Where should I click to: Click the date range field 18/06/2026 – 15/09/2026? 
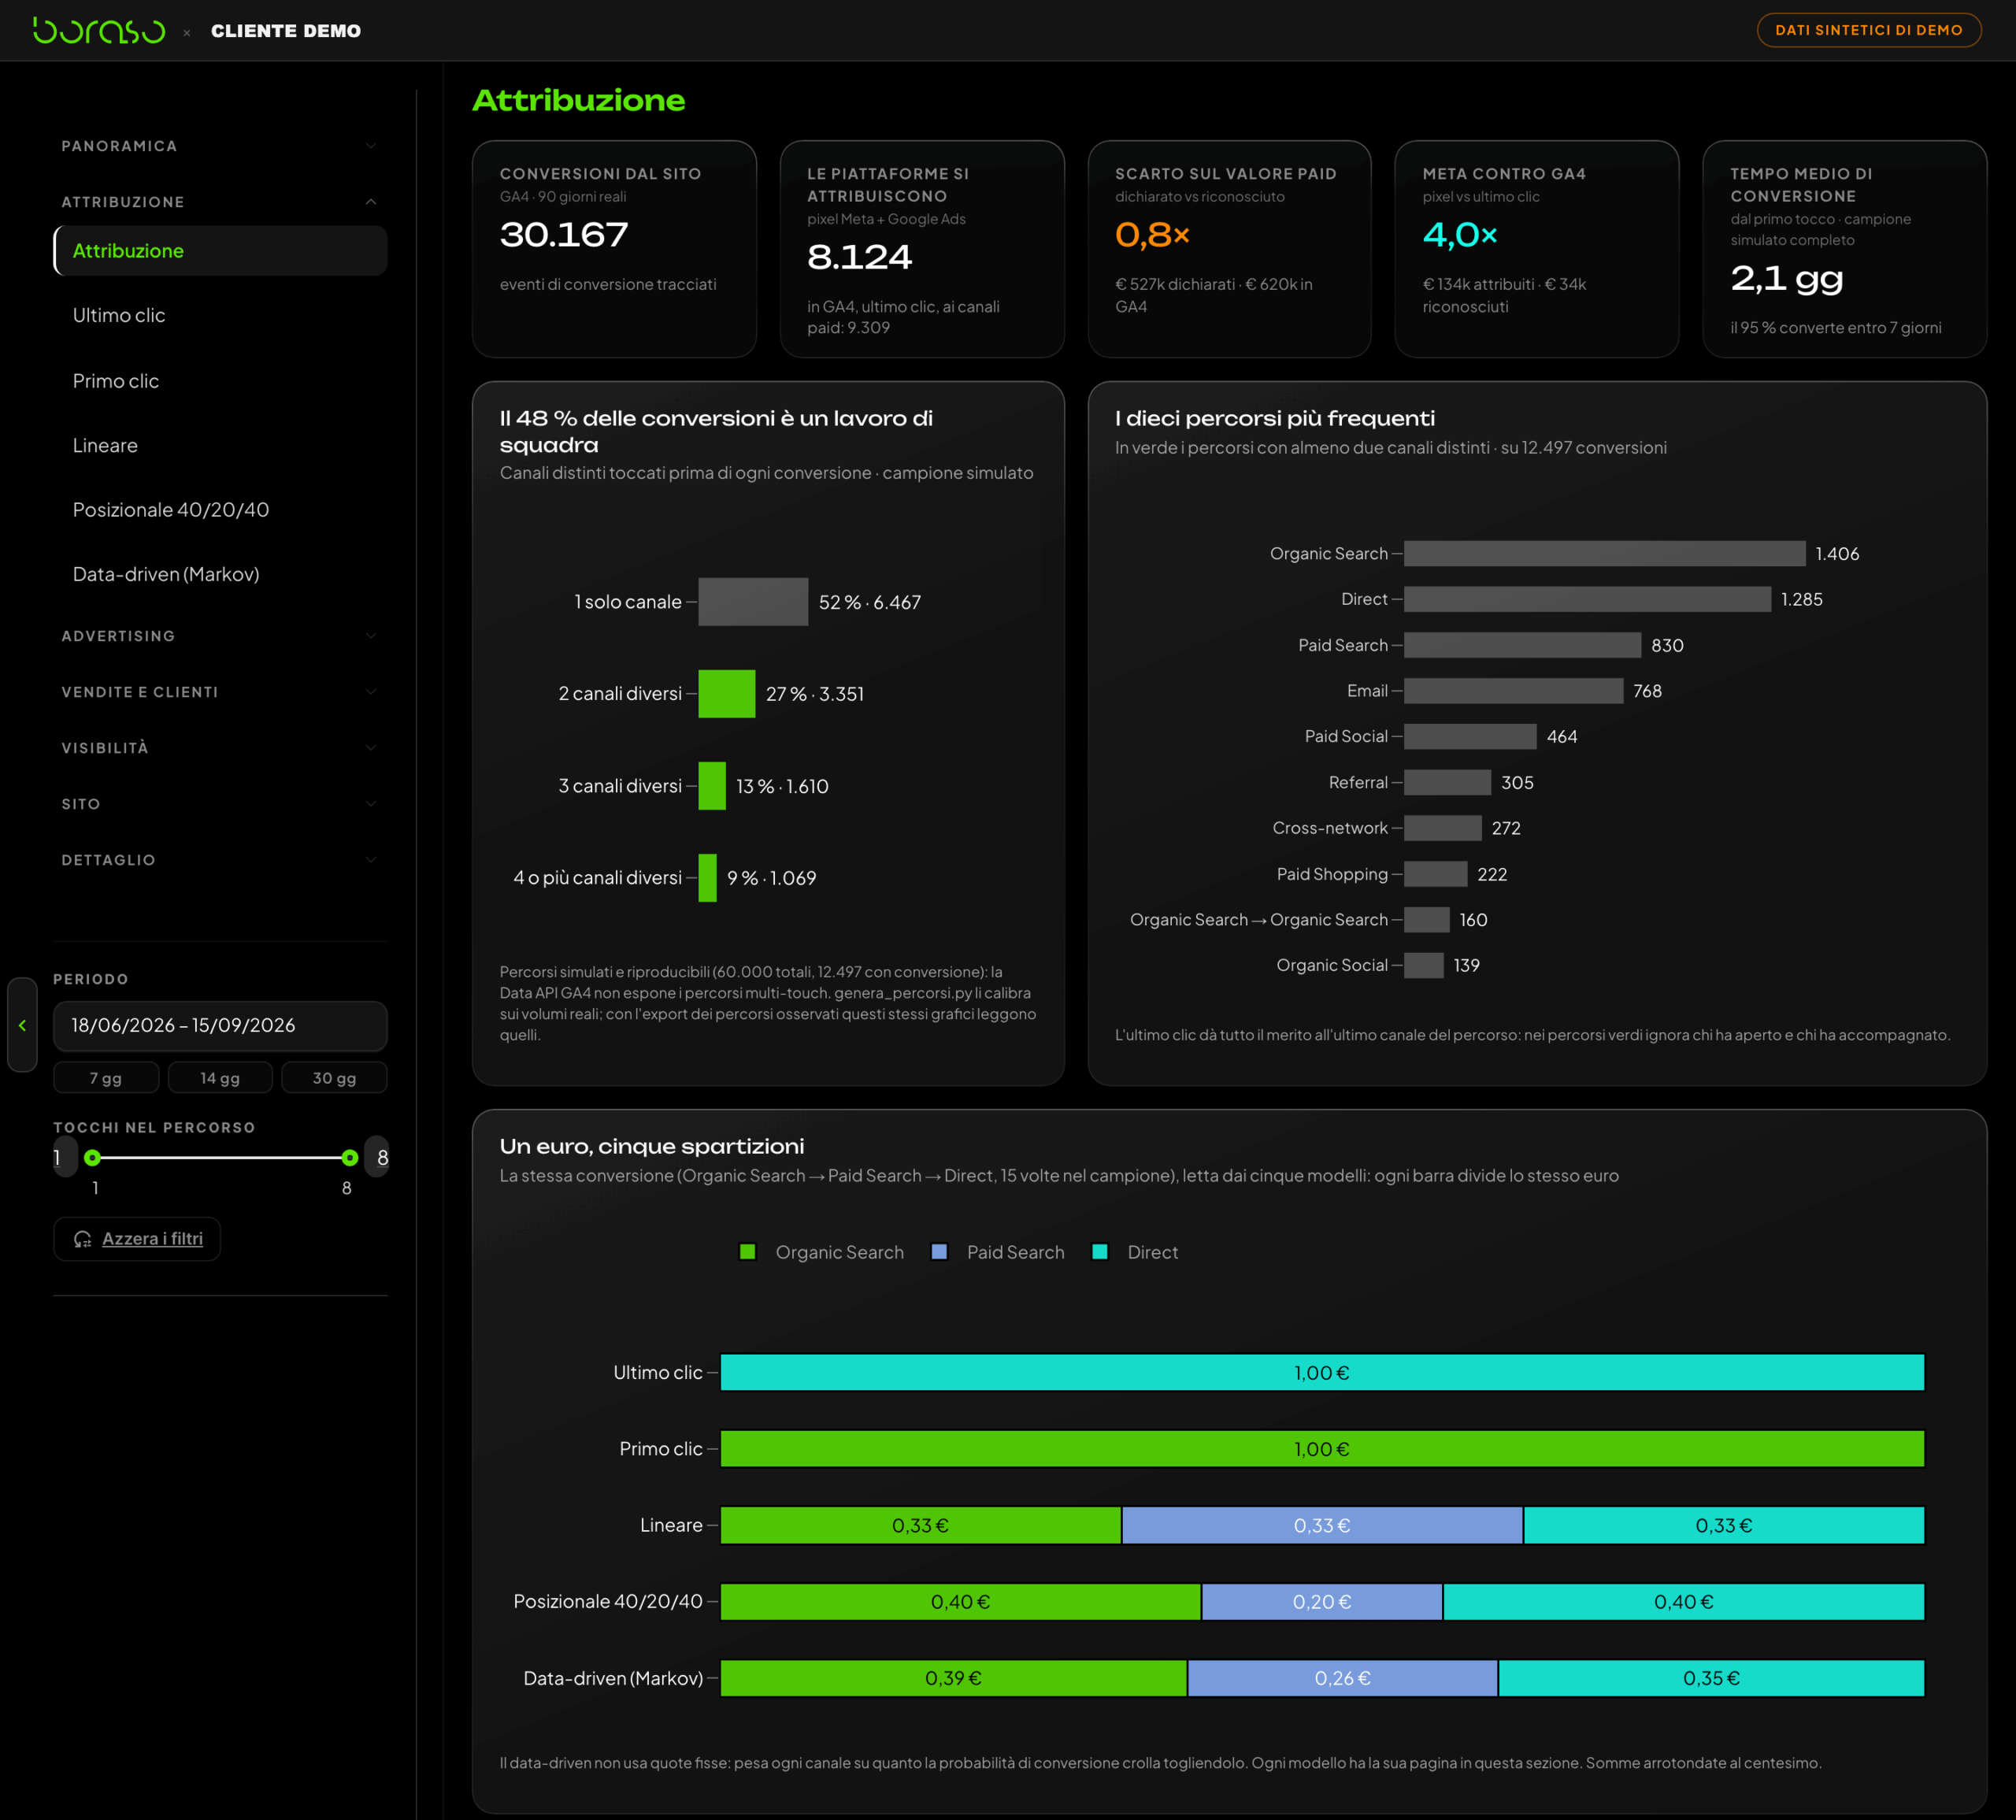coord(220,1026)
